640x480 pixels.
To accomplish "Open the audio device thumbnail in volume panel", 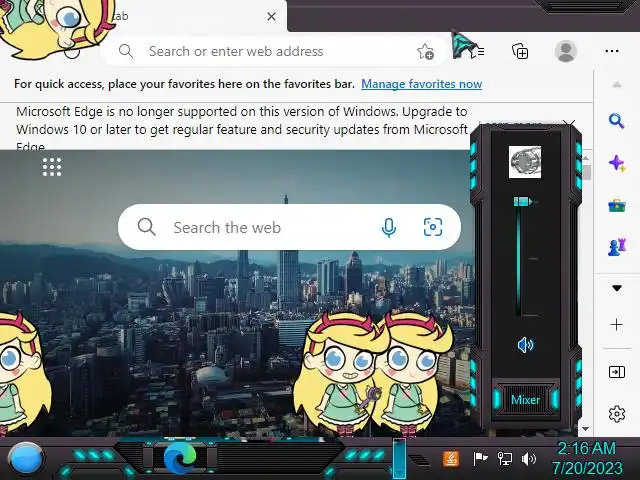I will (x=525, y=162).
